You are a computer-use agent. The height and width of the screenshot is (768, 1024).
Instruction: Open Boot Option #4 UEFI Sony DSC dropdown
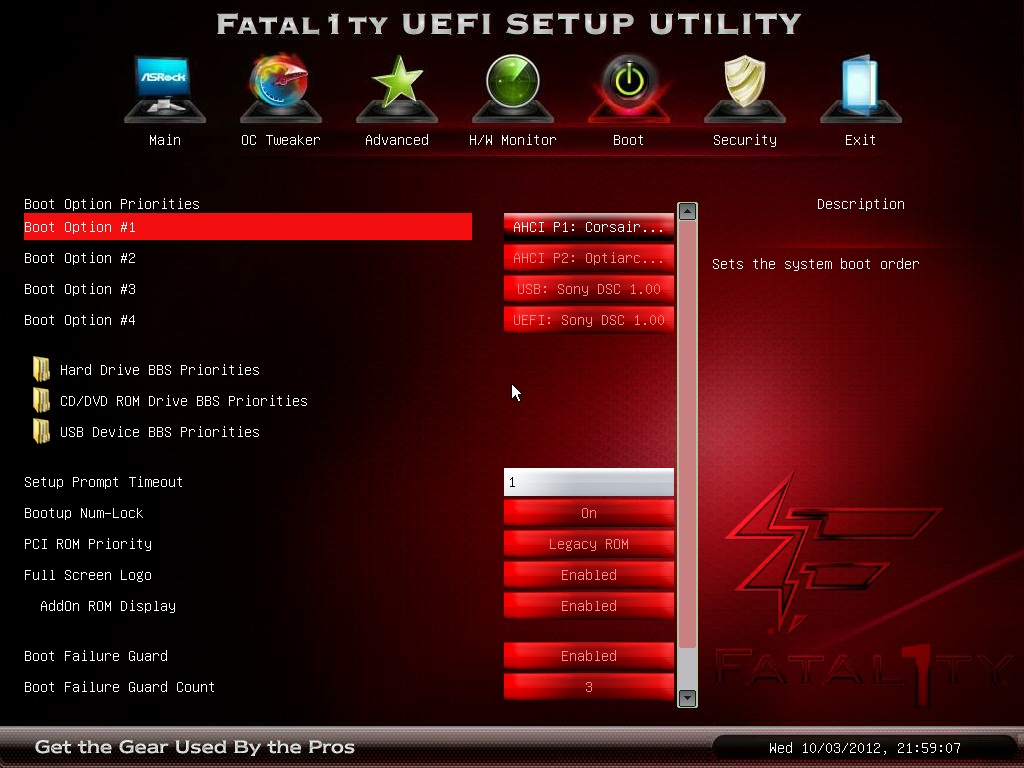click(x=588, y=320)
